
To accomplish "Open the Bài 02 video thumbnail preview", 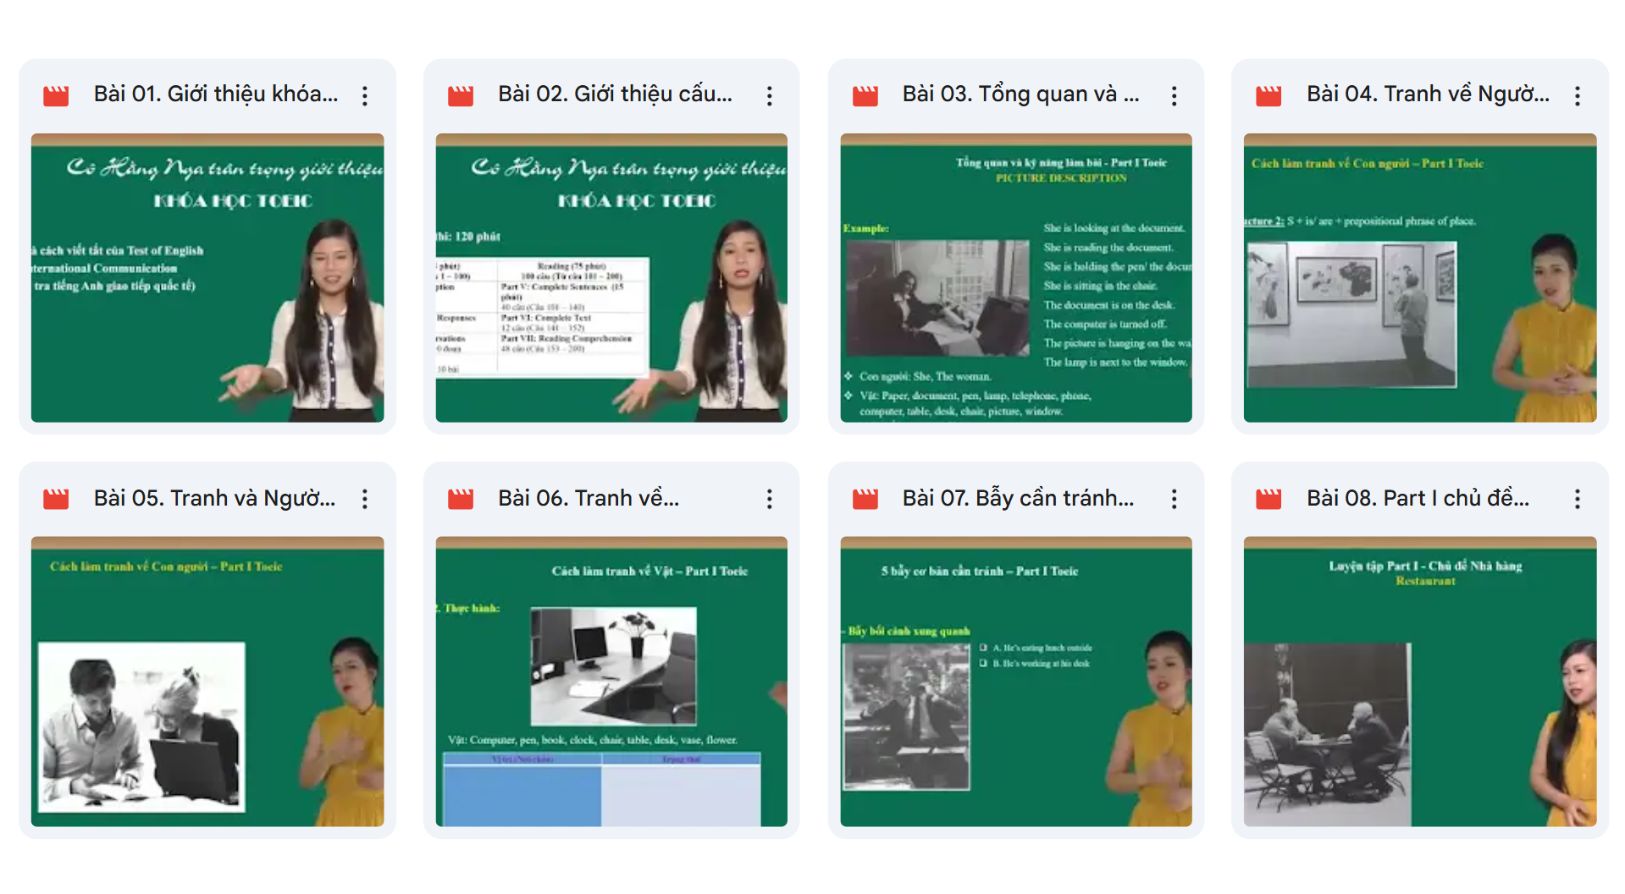I will click(611, 278).
